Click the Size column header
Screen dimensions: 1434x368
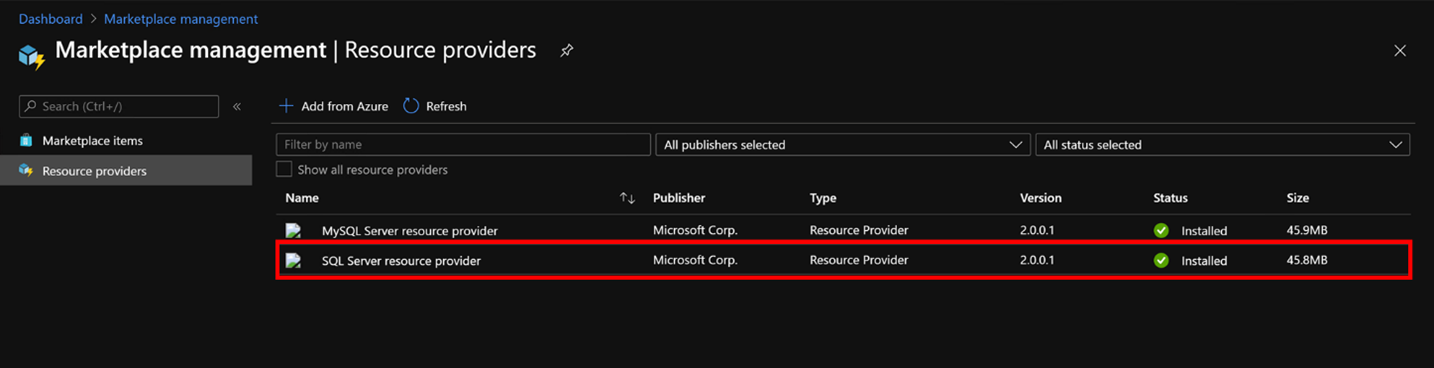1298,198
